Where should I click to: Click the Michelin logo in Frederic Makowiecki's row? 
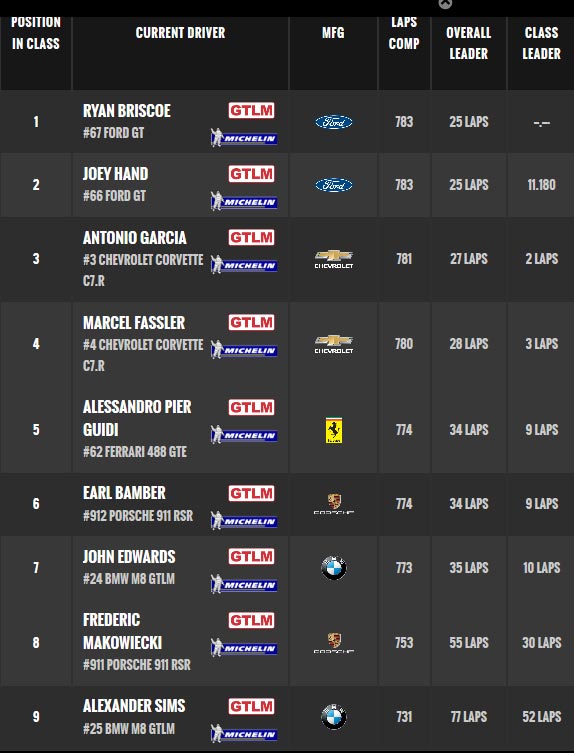tap(244, 648)
